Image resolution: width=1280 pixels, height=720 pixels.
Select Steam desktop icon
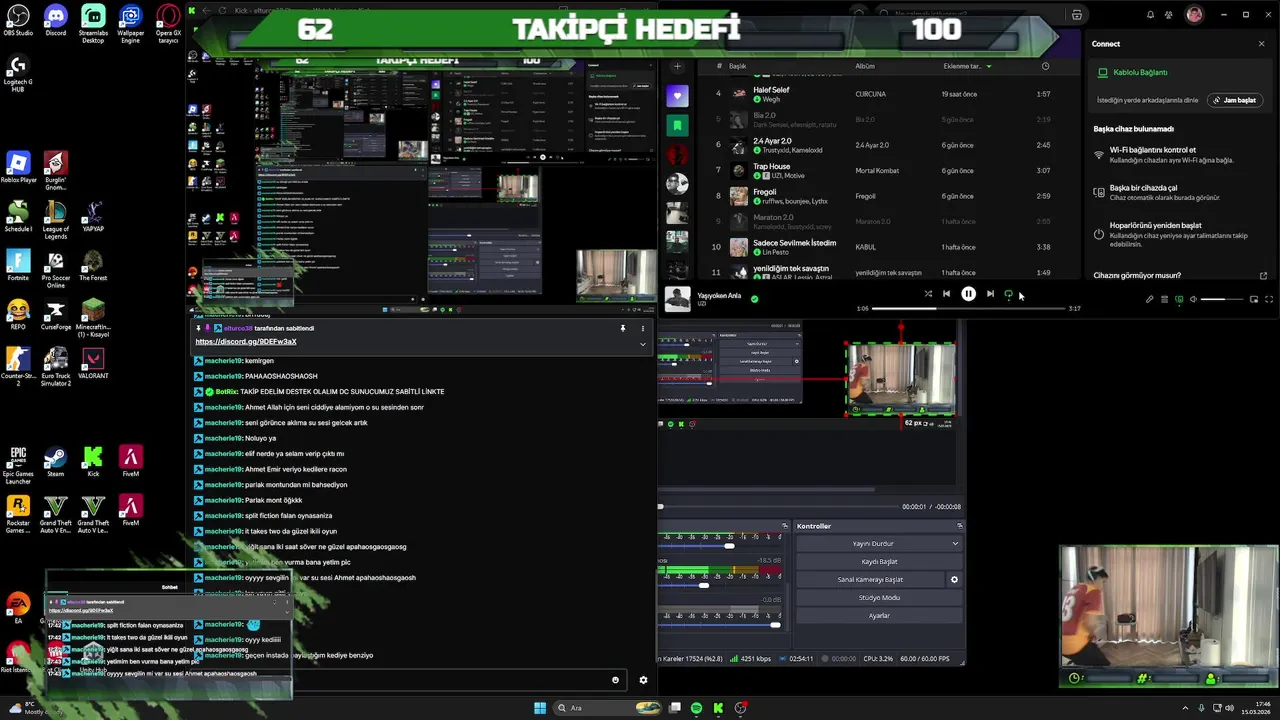56,461
